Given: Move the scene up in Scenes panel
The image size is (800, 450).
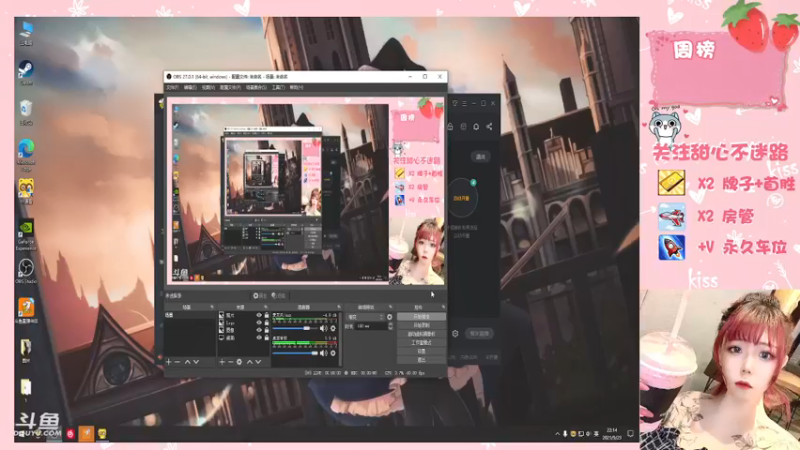Looking at the screenshot, I should [x=187, y=362].
